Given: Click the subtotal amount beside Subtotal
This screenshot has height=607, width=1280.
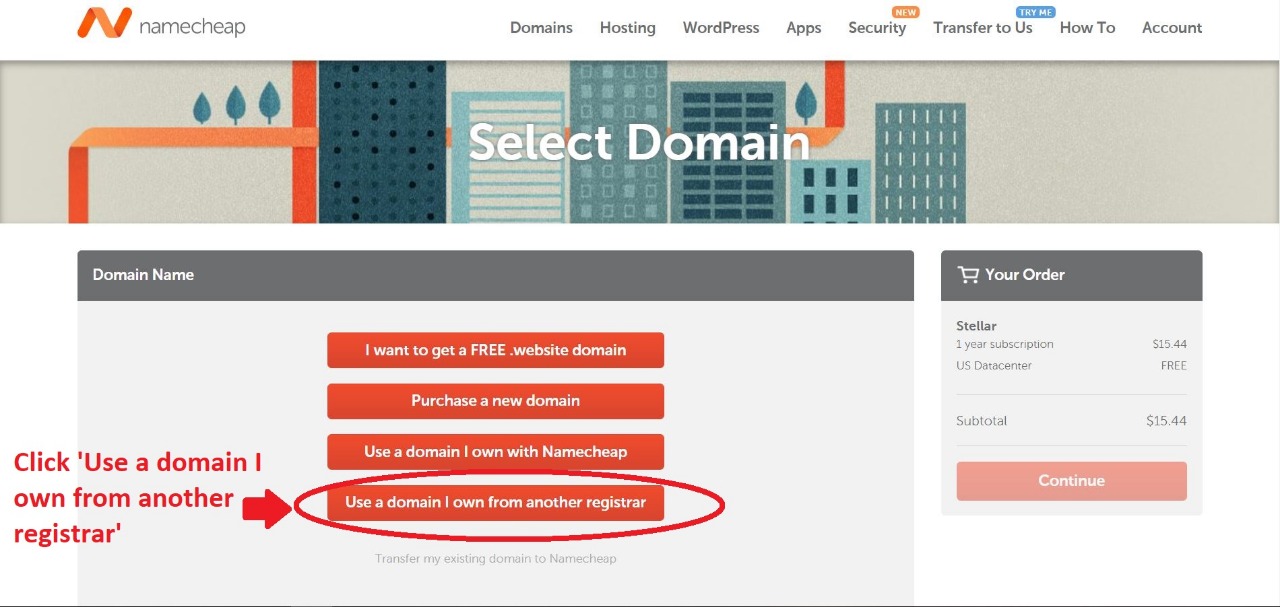Looking at the screenshot, I should click(1166, 421).
